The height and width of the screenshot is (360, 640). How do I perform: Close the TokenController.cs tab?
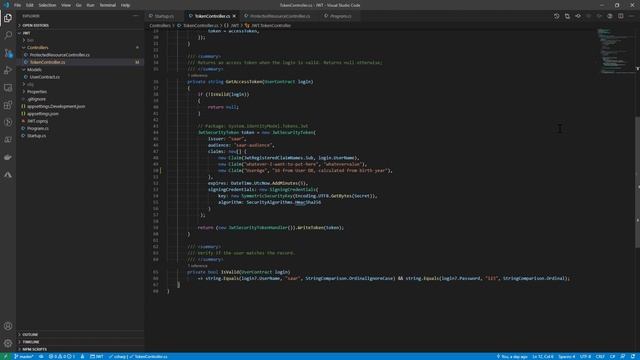pos(234,16)
